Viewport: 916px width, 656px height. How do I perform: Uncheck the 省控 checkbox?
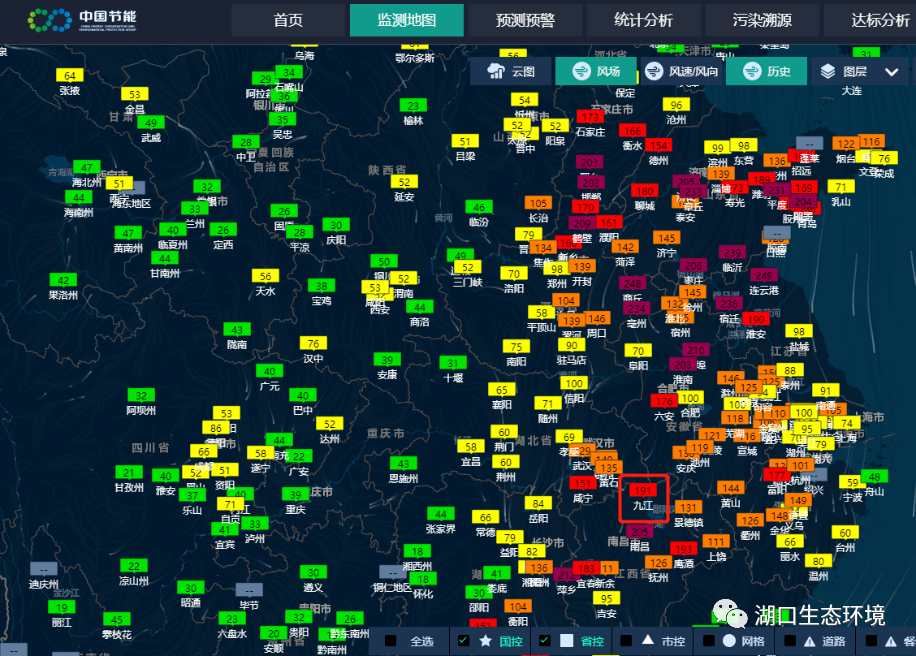tap(544, 640)
